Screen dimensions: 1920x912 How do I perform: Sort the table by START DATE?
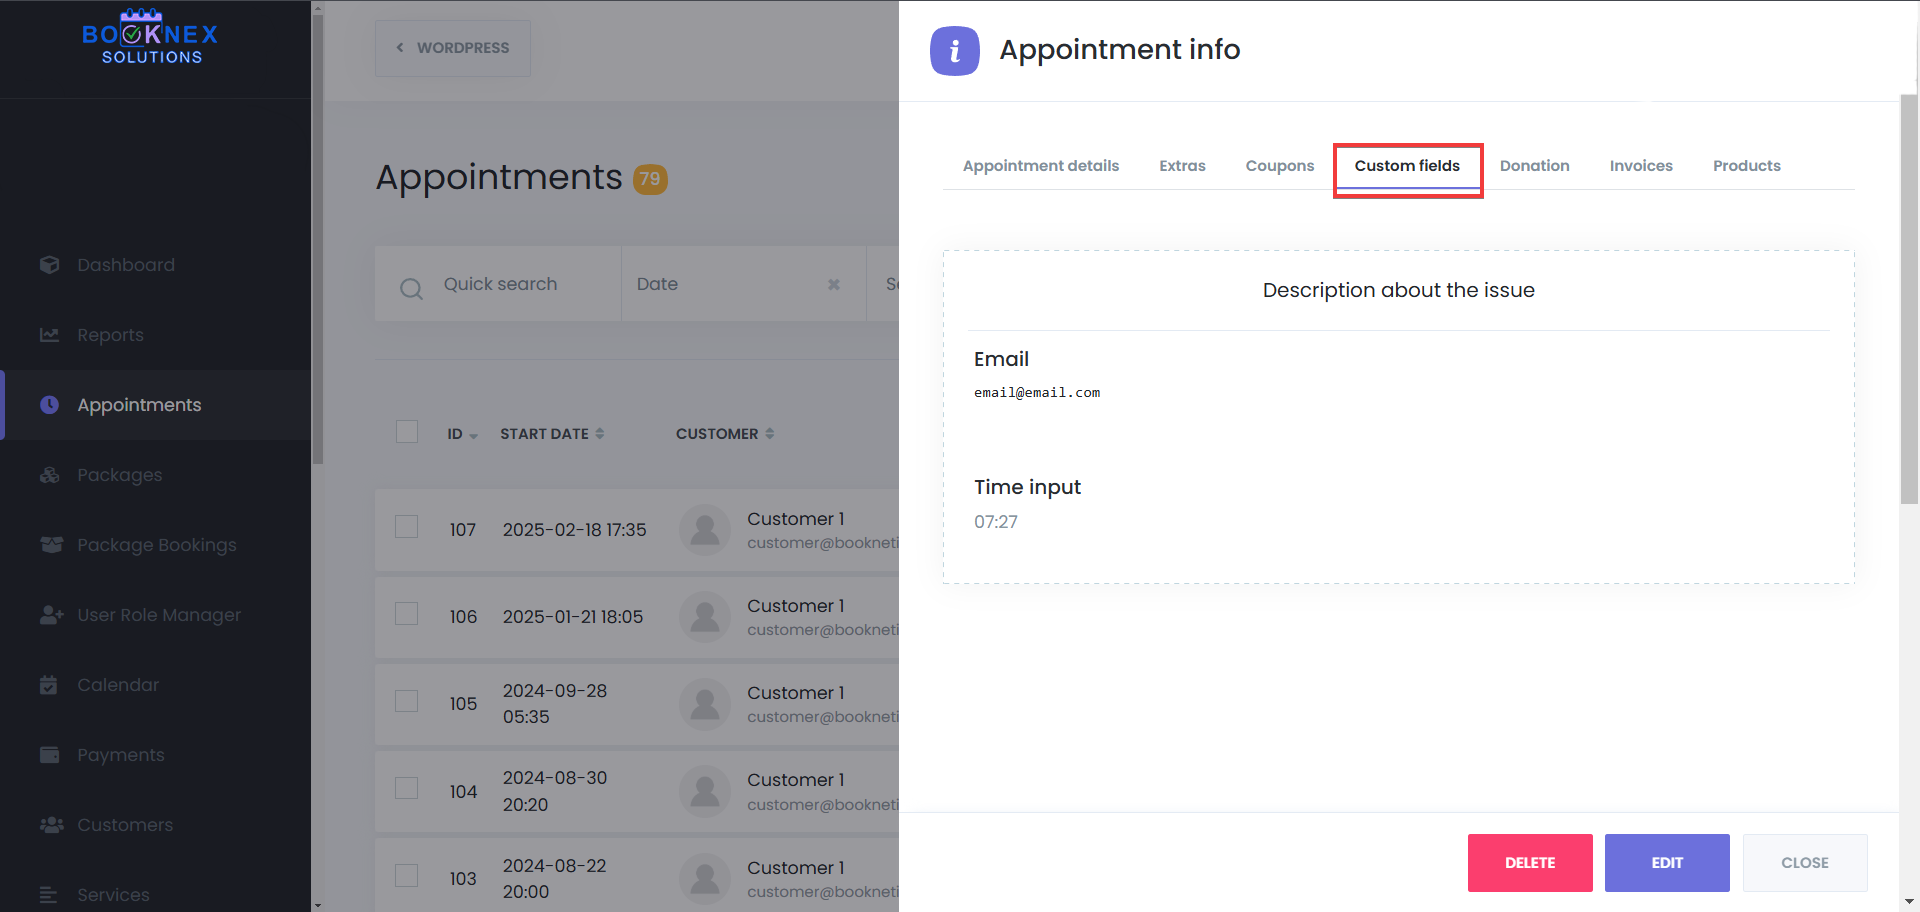click(600, 433)
